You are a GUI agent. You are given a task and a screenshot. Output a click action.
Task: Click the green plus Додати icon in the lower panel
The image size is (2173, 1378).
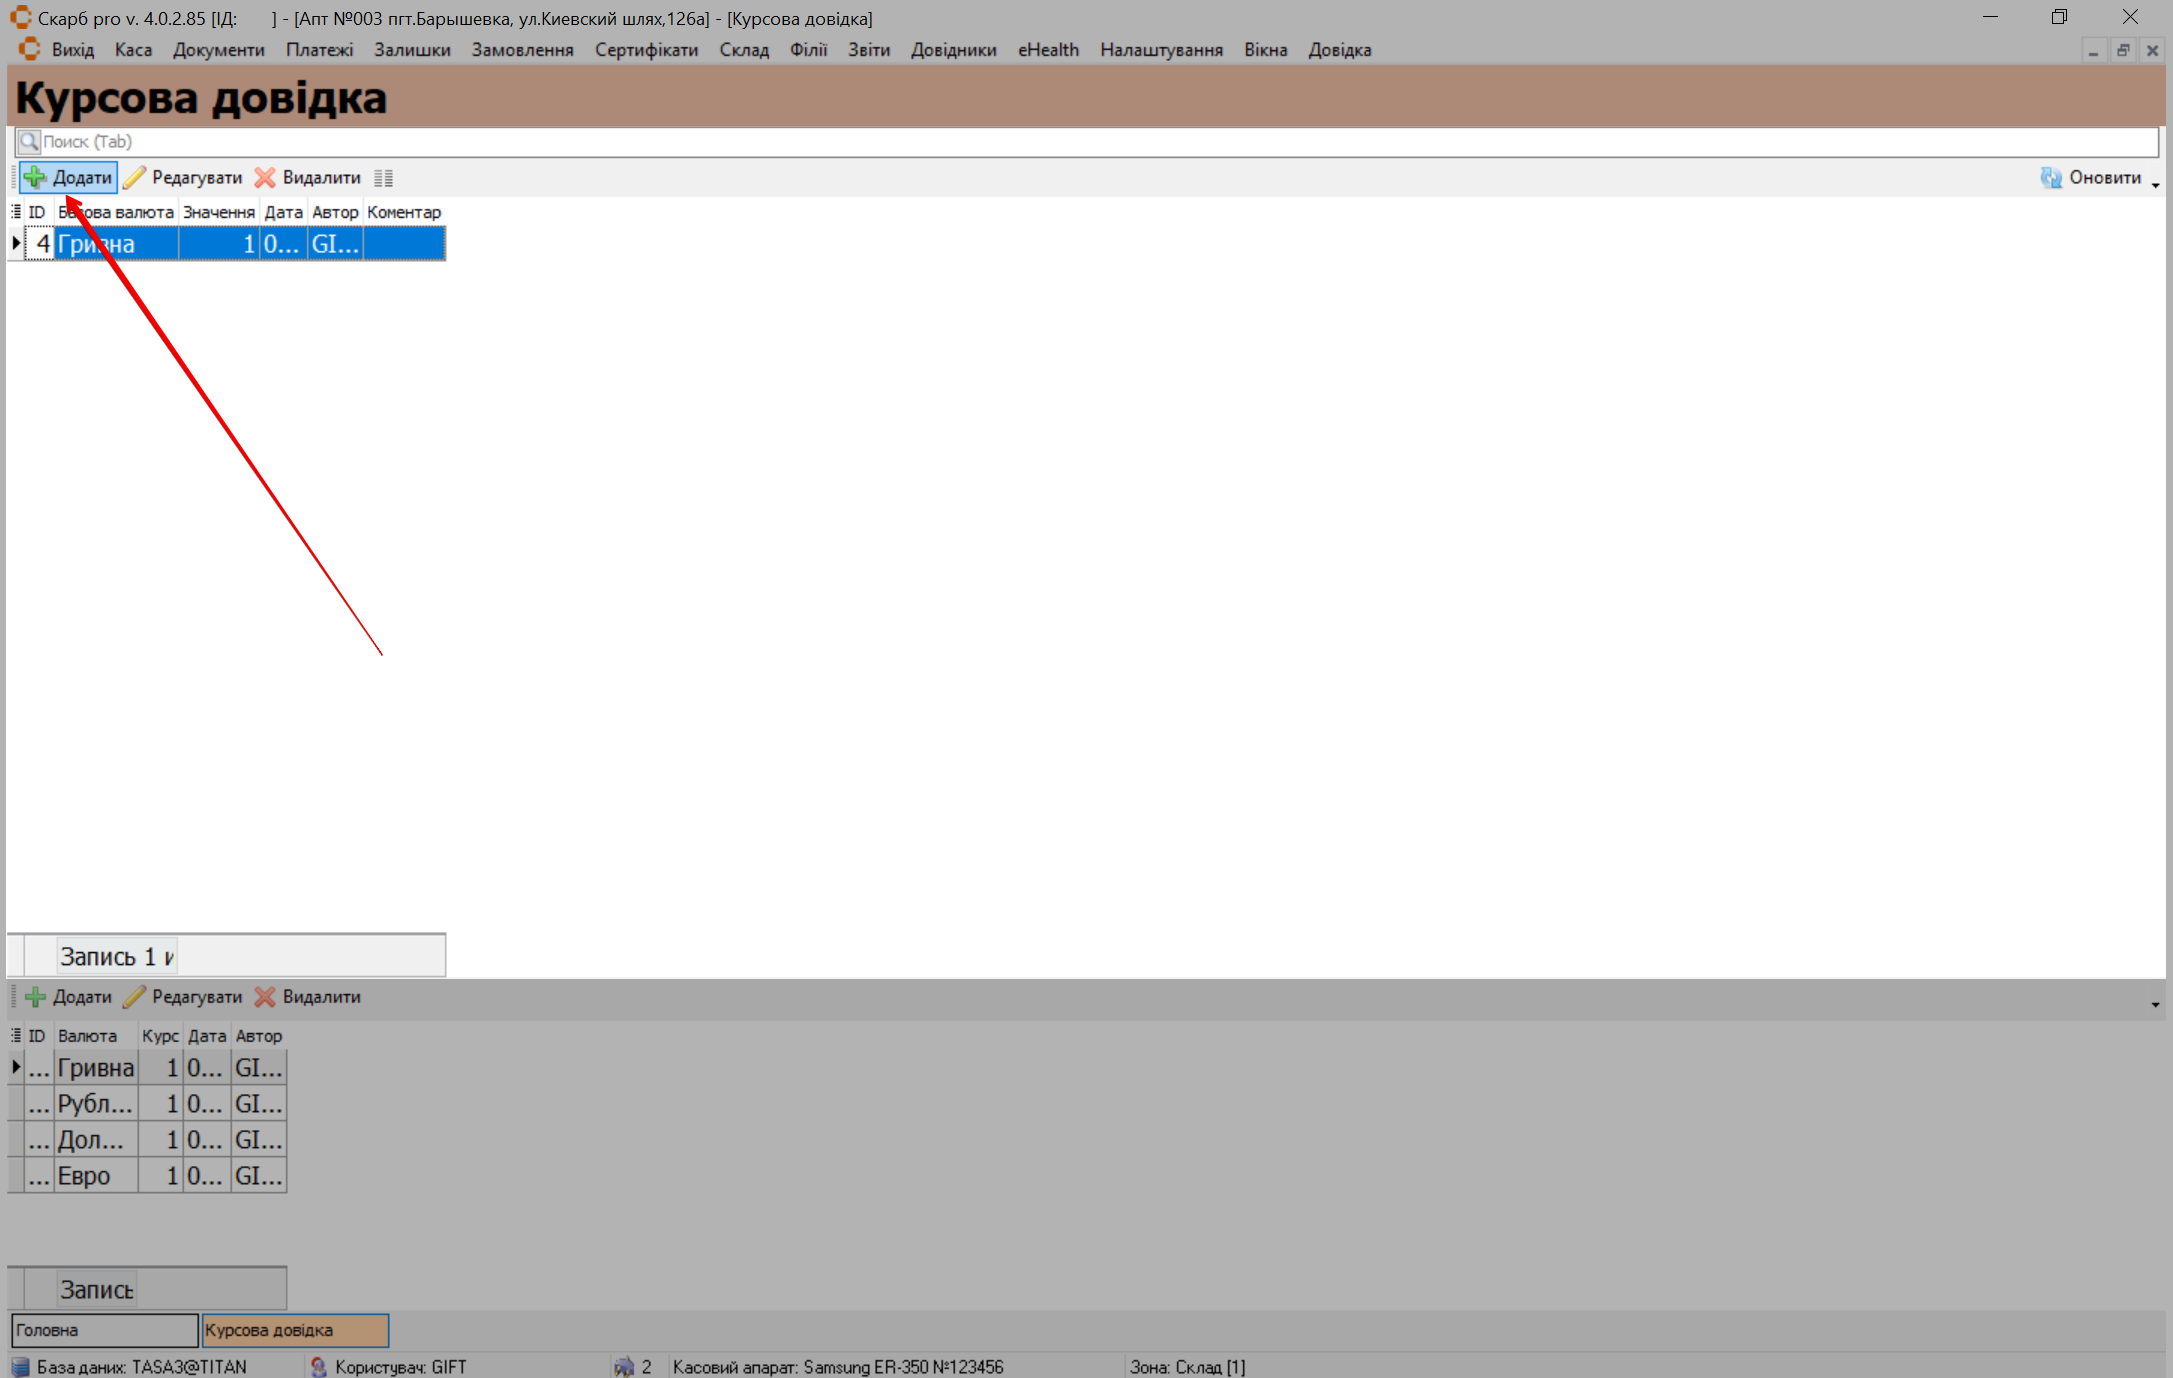(x=35, y=997)
